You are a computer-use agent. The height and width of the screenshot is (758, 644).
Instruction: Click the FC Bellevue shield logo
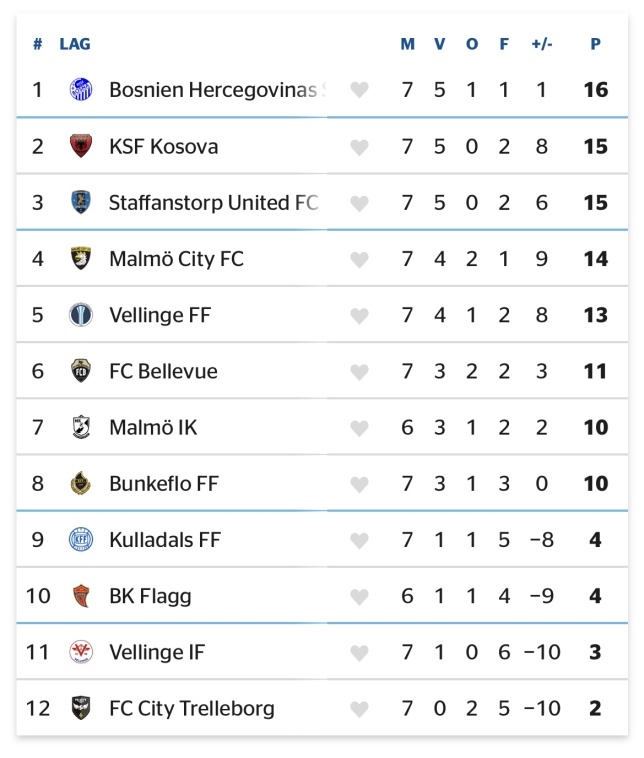click(x=81, y=371)
